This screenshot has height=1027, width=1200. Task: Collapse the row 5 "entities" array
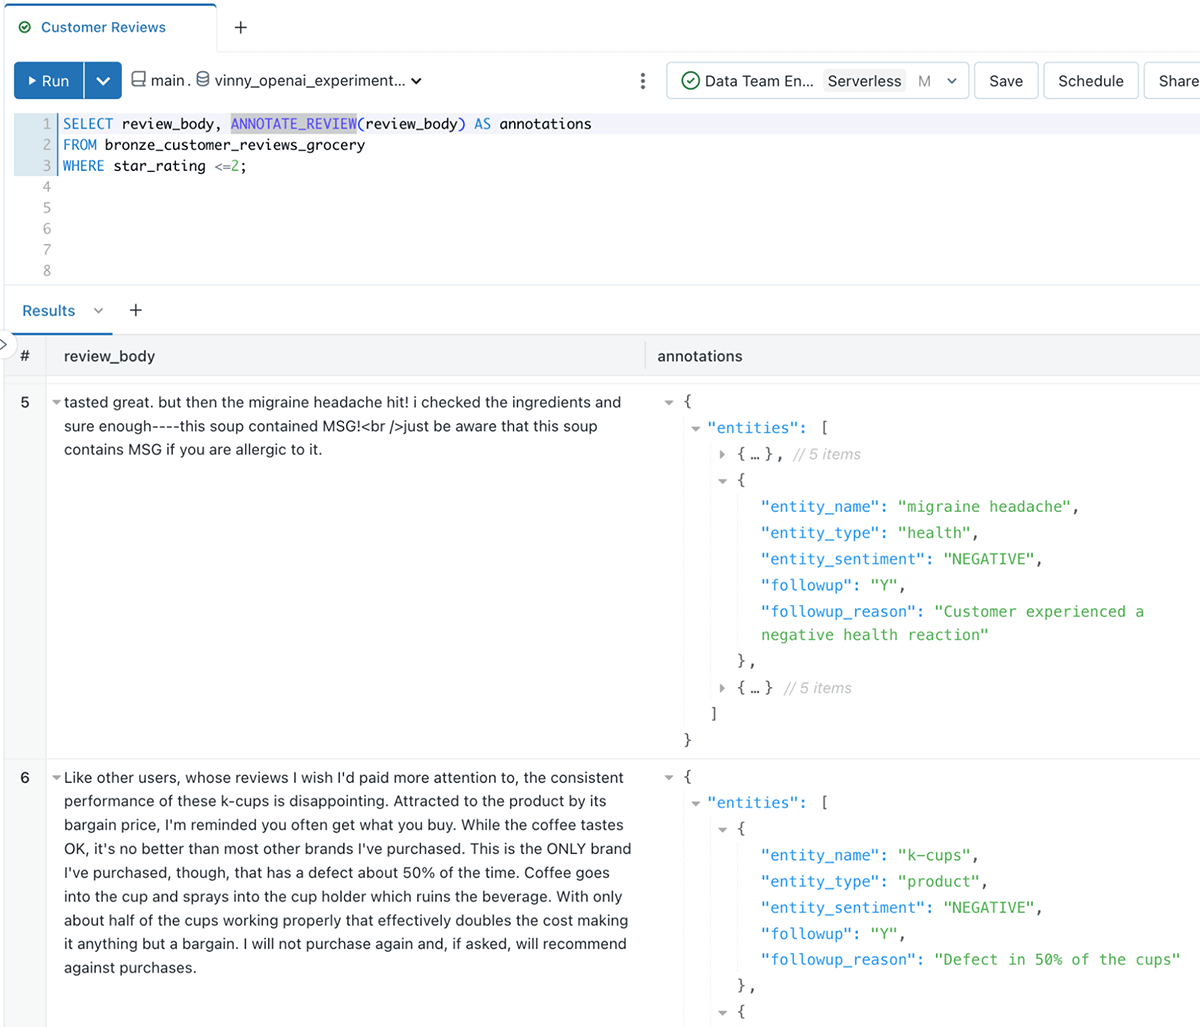(696, 428)
